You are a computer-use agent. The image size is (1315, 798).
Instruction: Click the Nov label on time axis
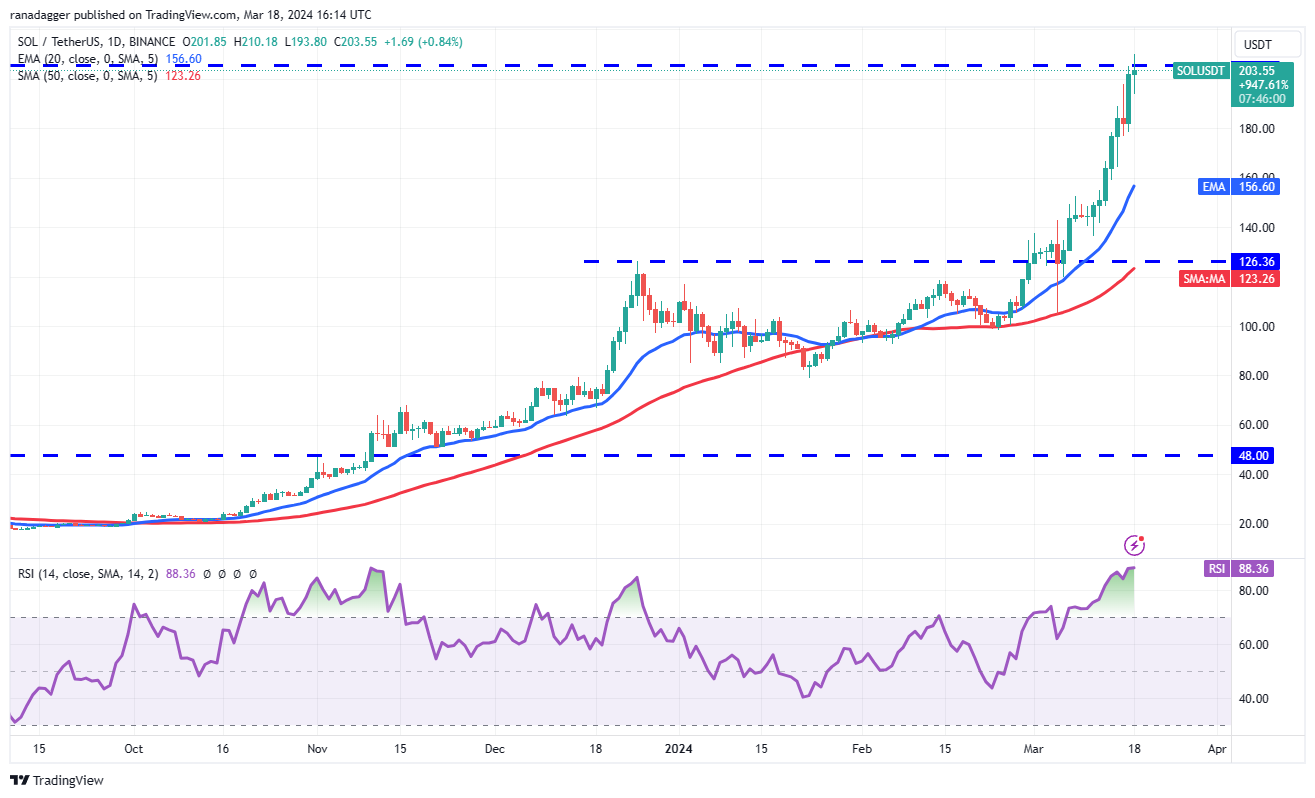pos(317,748)
